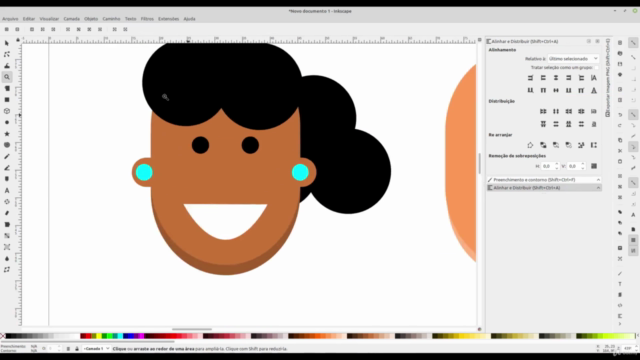Distribute centers equidistantly horizontally

point(556,111)
